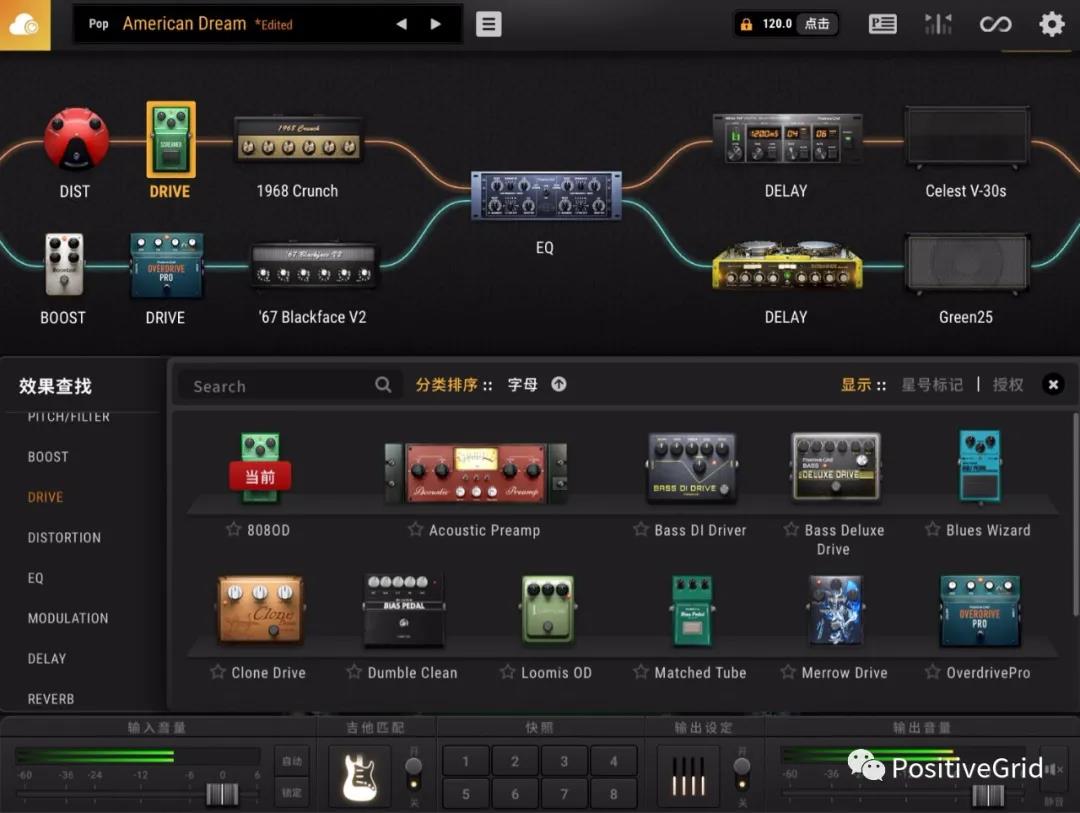Click the search magnifier icon

[x=383, y=385]
